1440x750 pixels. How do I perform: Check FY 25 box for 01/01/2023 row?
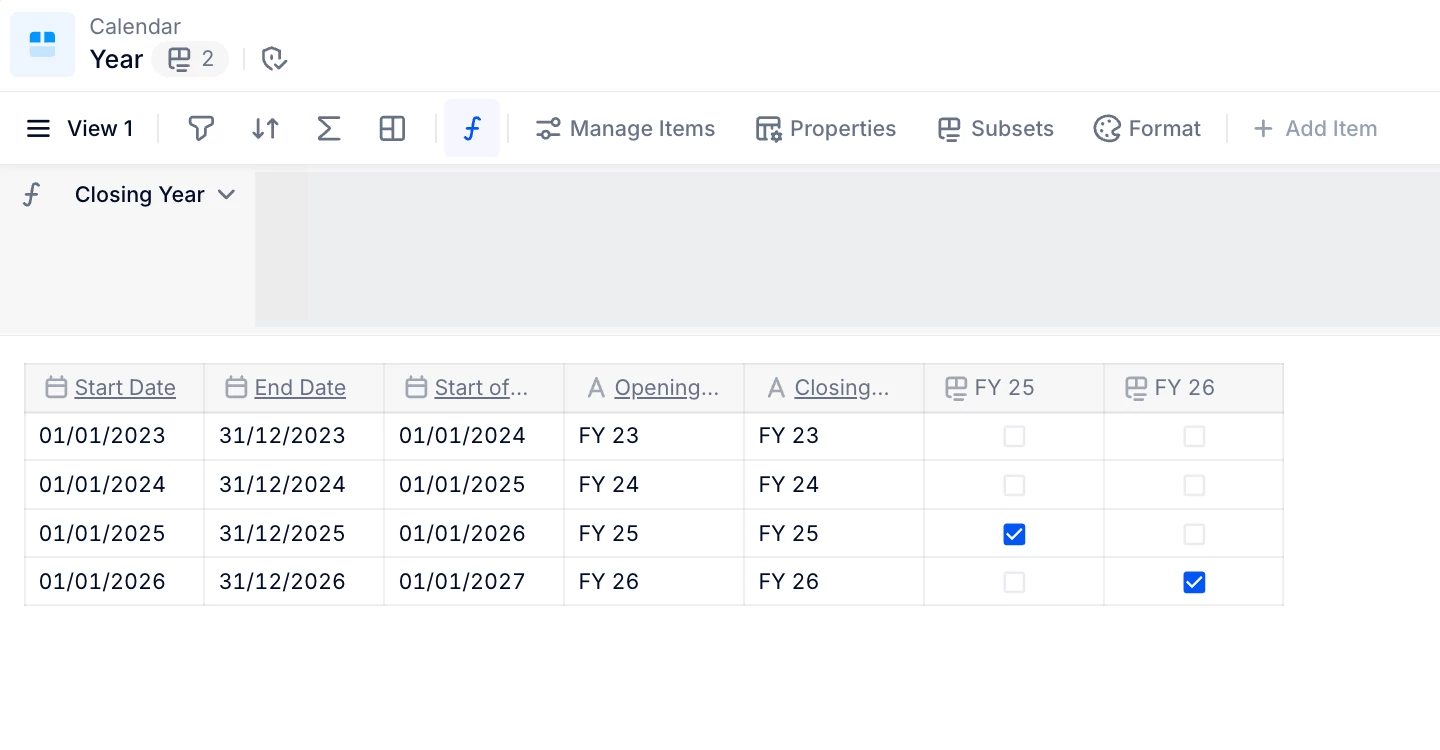coord(1014,436)
